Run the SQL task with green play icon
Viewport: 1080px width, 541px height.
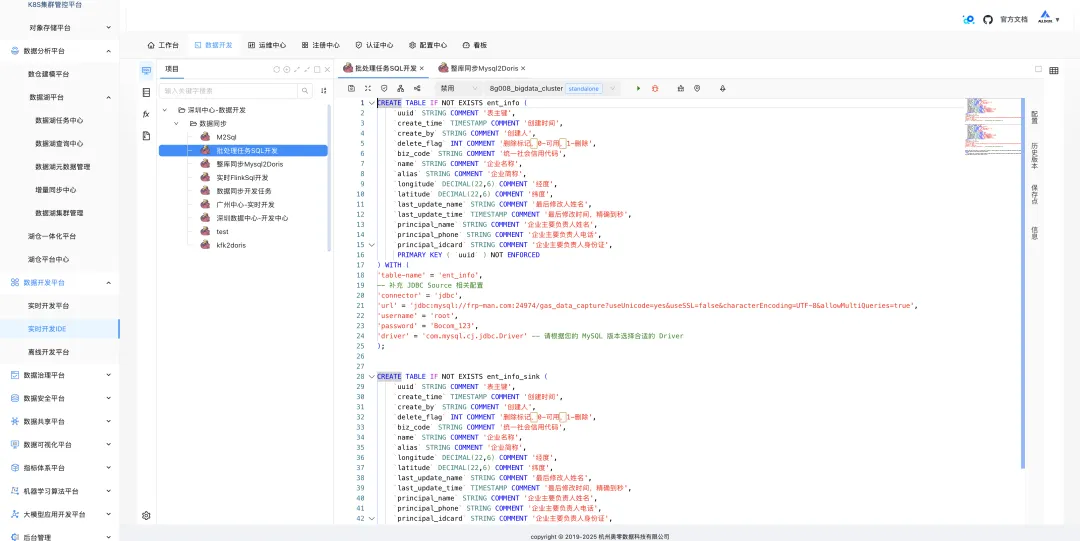(x=638, y=88)
